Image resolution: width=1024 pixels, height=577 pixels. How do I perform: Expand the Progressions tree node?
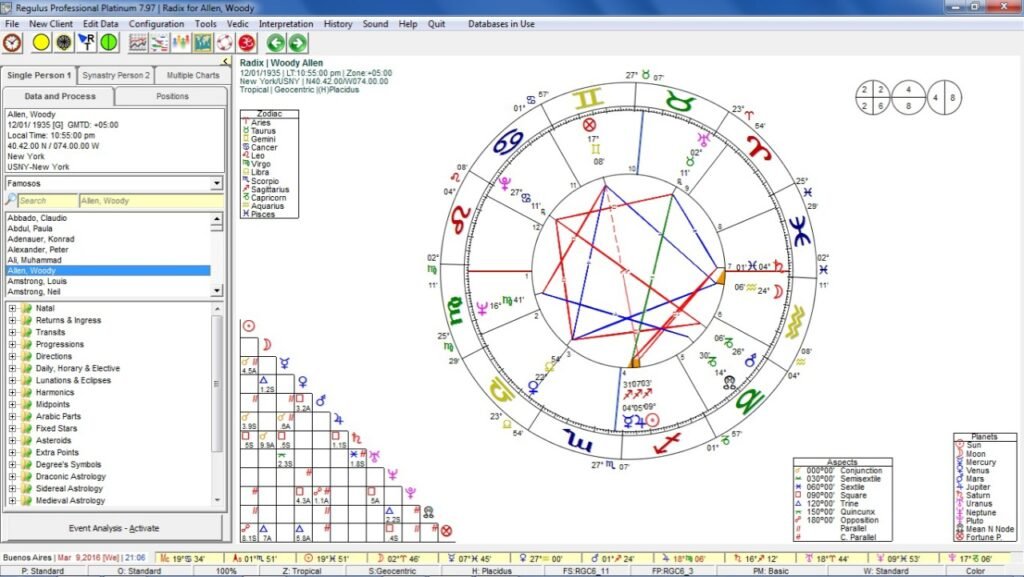tap(12, 344)
